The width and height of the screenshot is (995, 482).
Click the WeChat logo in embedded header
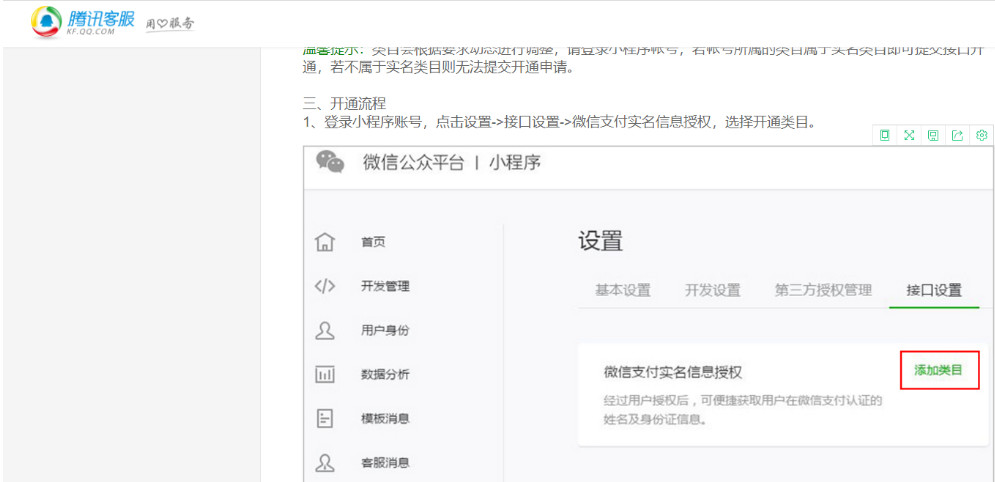coord(331,162)
